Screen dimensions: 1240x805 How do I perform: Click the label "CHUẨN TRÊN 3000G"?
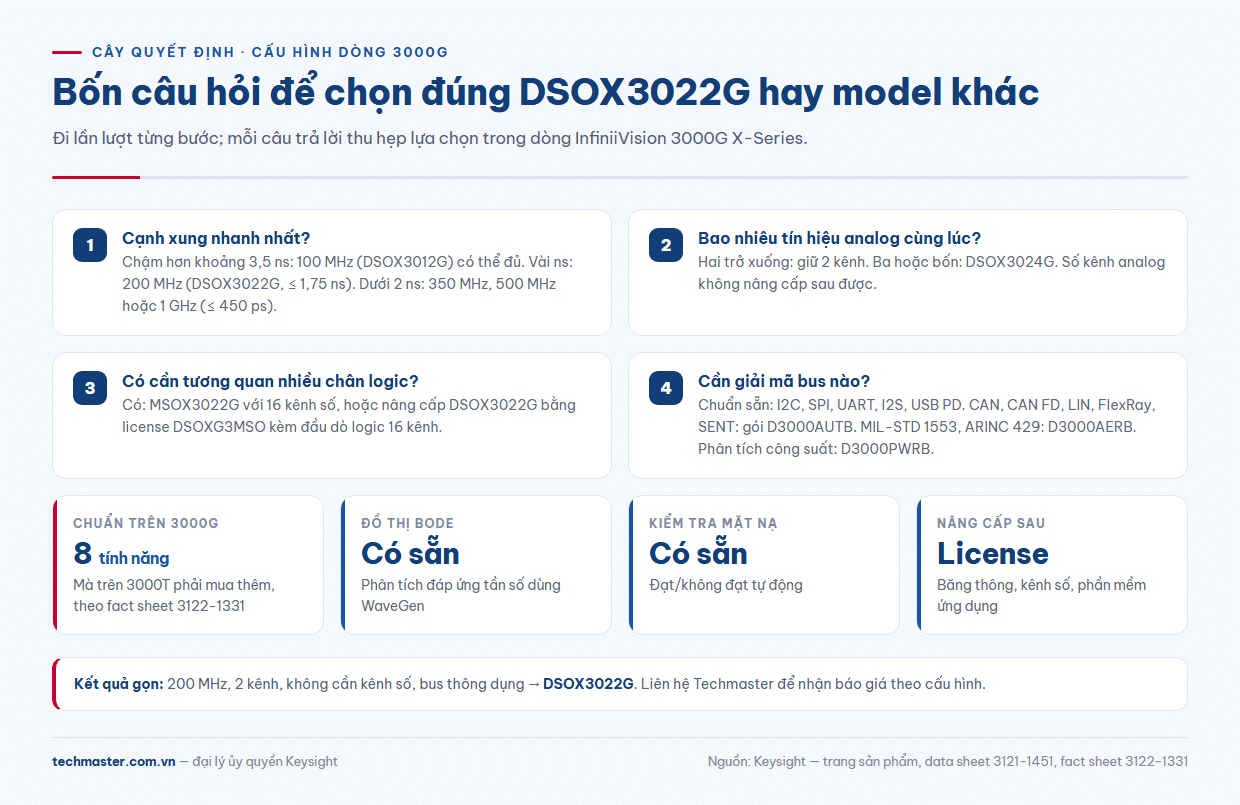pyautogui.click(x=146, y=523)
